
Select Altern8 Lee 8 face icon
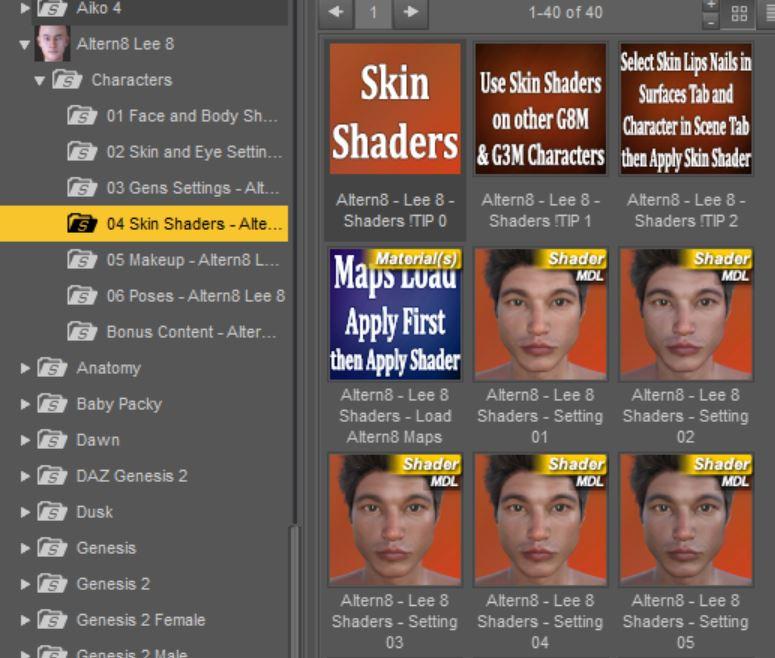pos(52,44)
